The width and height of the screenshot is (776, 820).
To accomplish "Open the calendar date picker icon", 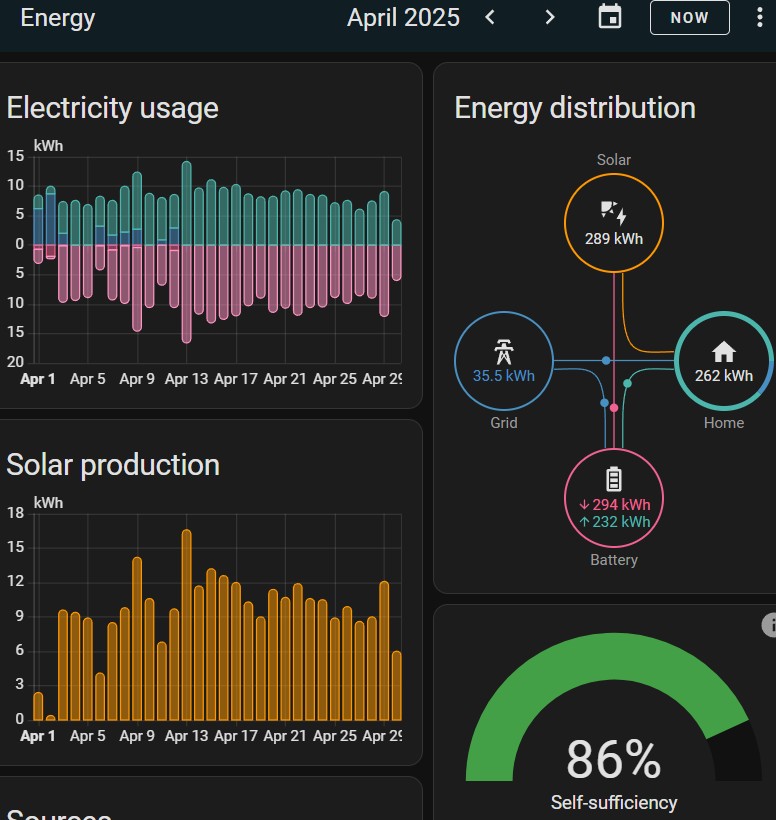I will 610,17.
